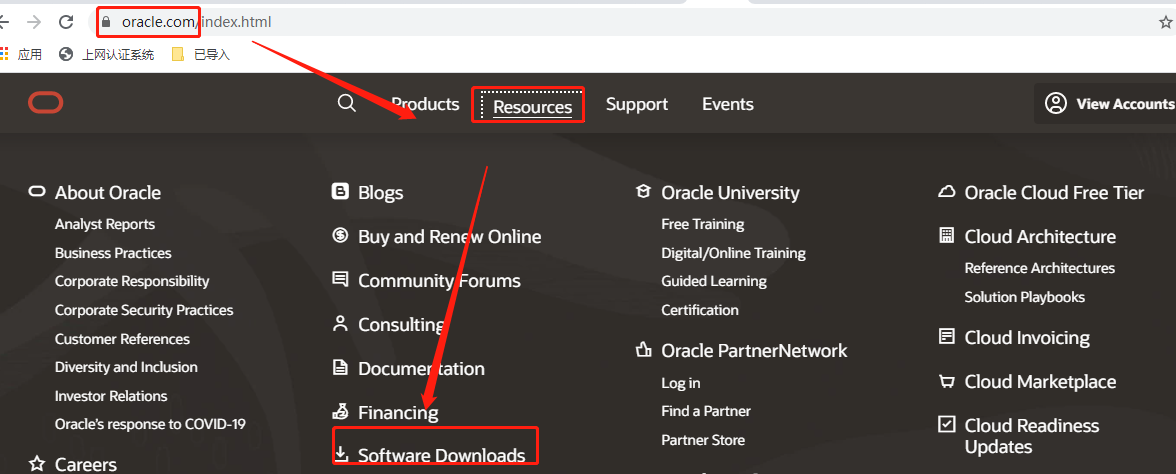
Task: Click the Software Downloads download icon
Action: (341, 454)
